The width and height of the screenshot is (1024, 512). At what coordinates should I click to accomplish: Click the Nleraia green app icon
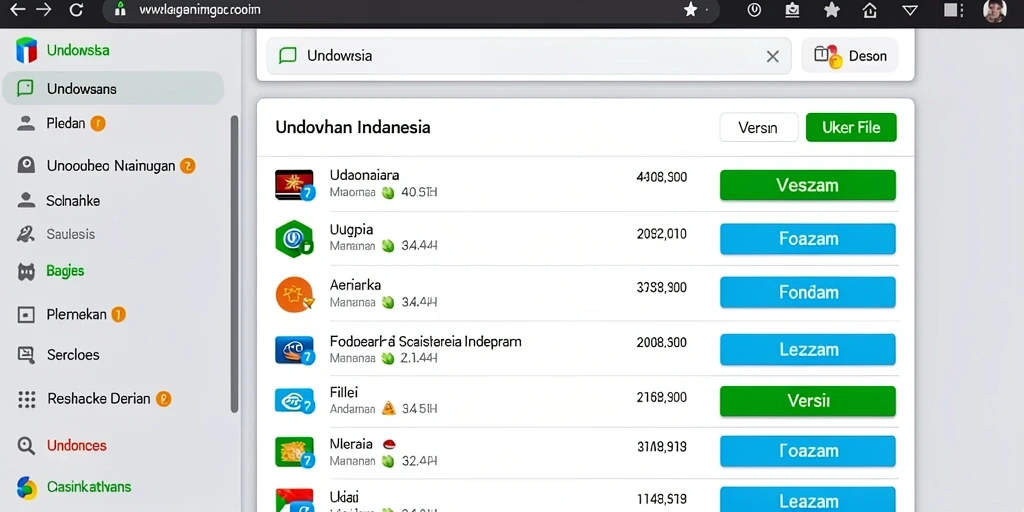coord(295,453)
